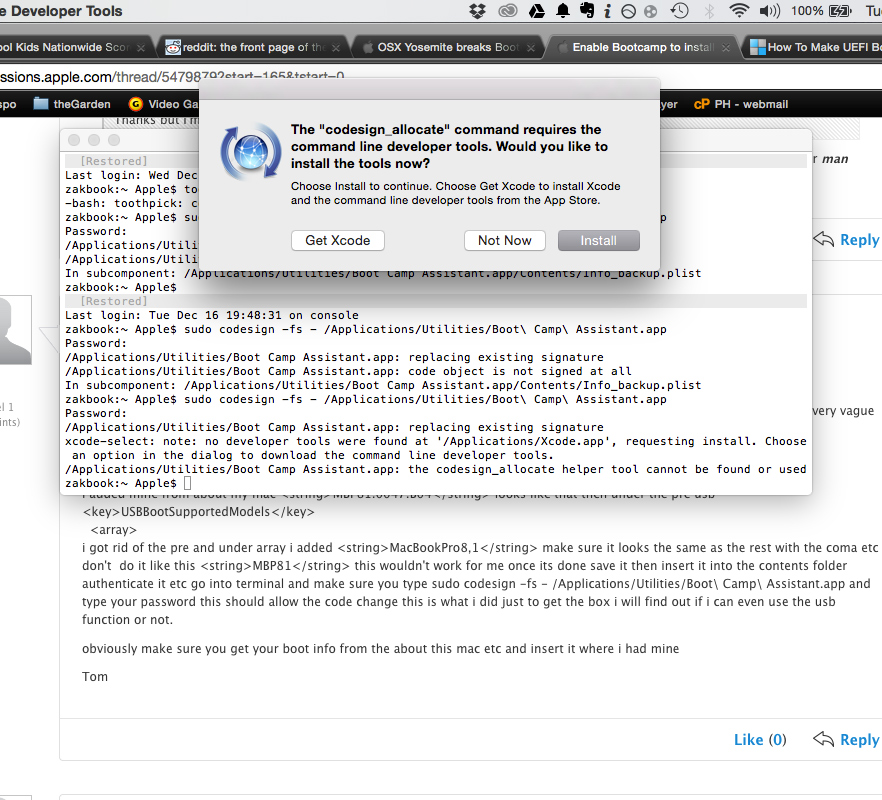Select the Enable Bootcamp to install tab

(x=644, y=47)
